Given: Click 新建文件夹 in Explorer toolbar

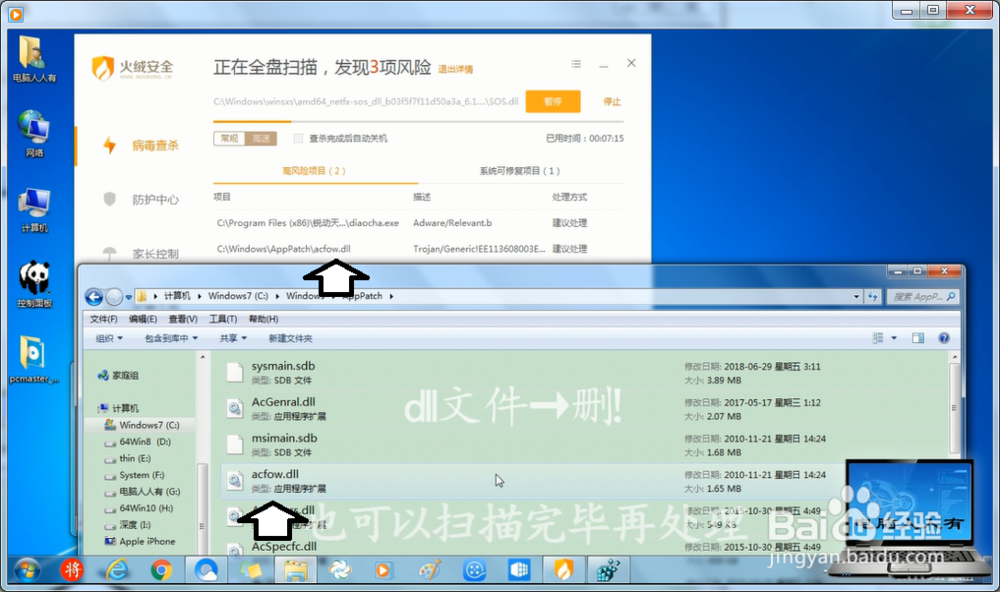Looking at the screenshot, I should pyautogui.click(x=290, y=338).
